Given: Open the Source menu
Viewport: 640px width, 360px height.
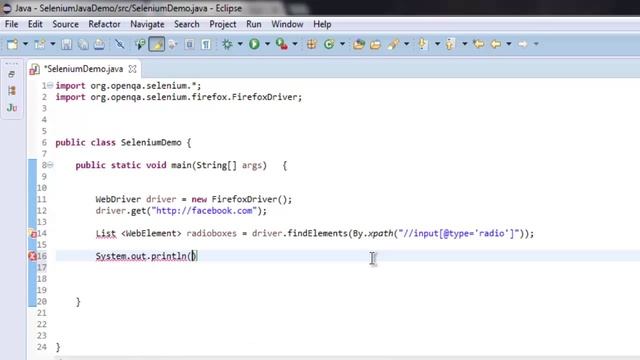Looking at the screenshot, I should coord(65,24).
